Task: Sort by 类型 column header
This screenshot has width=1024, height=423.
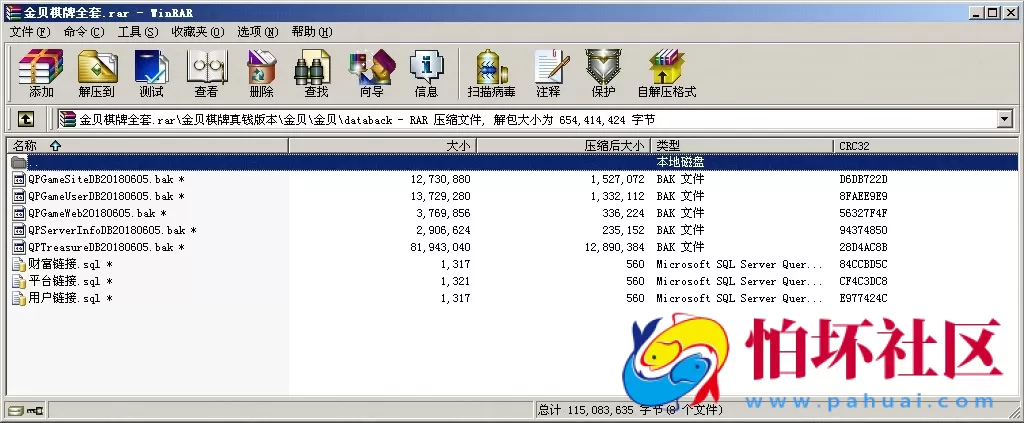Action: 743,146
